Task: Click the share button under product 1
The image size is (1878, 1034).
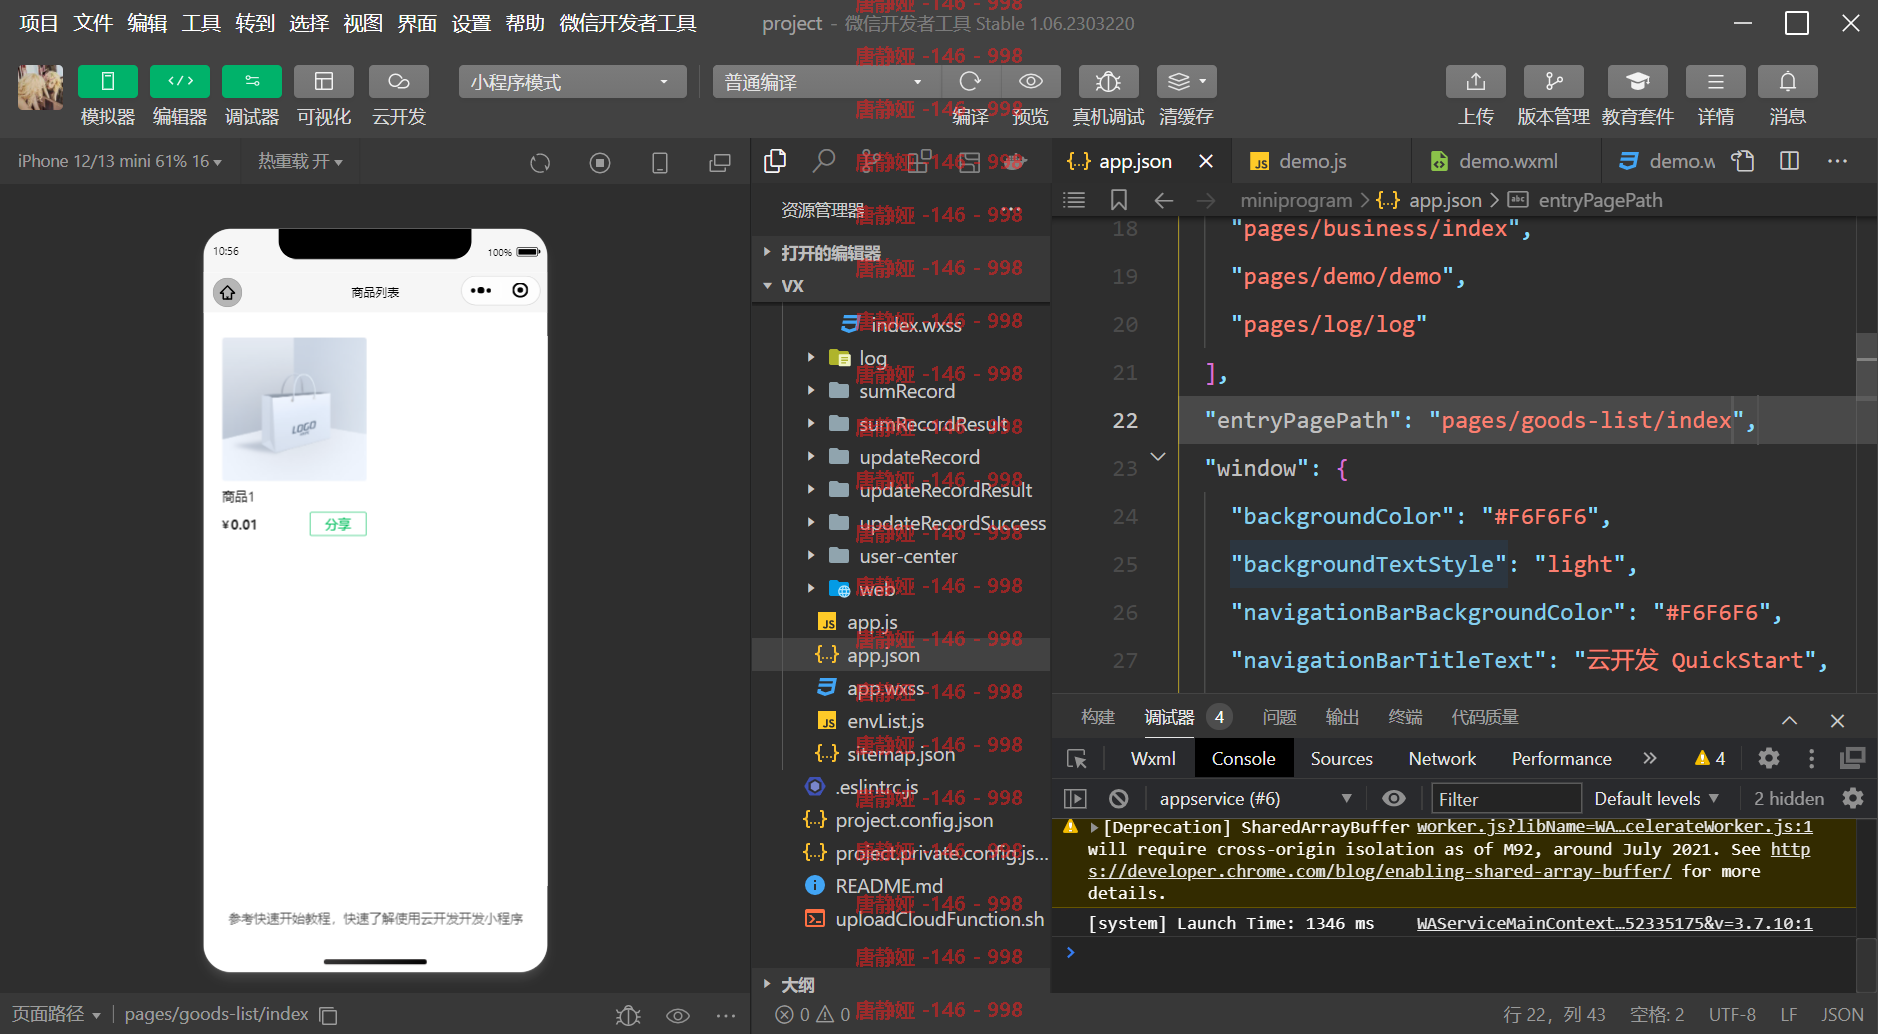Action: (x=338, y=524)
